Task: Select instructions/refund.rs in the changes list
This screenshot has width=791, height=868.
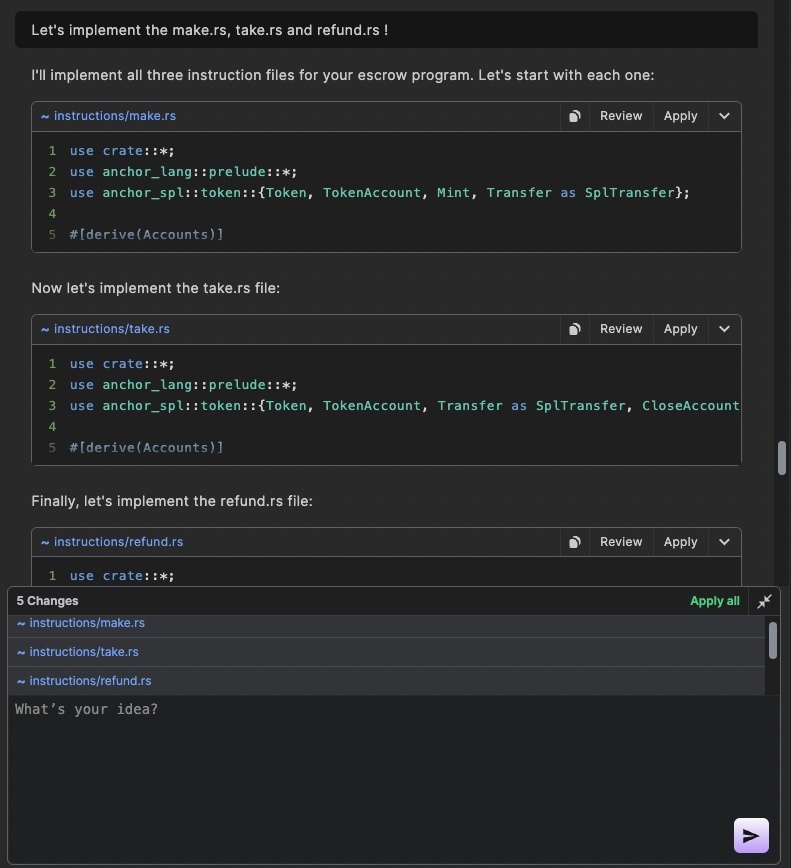Action: pos(90,681)
